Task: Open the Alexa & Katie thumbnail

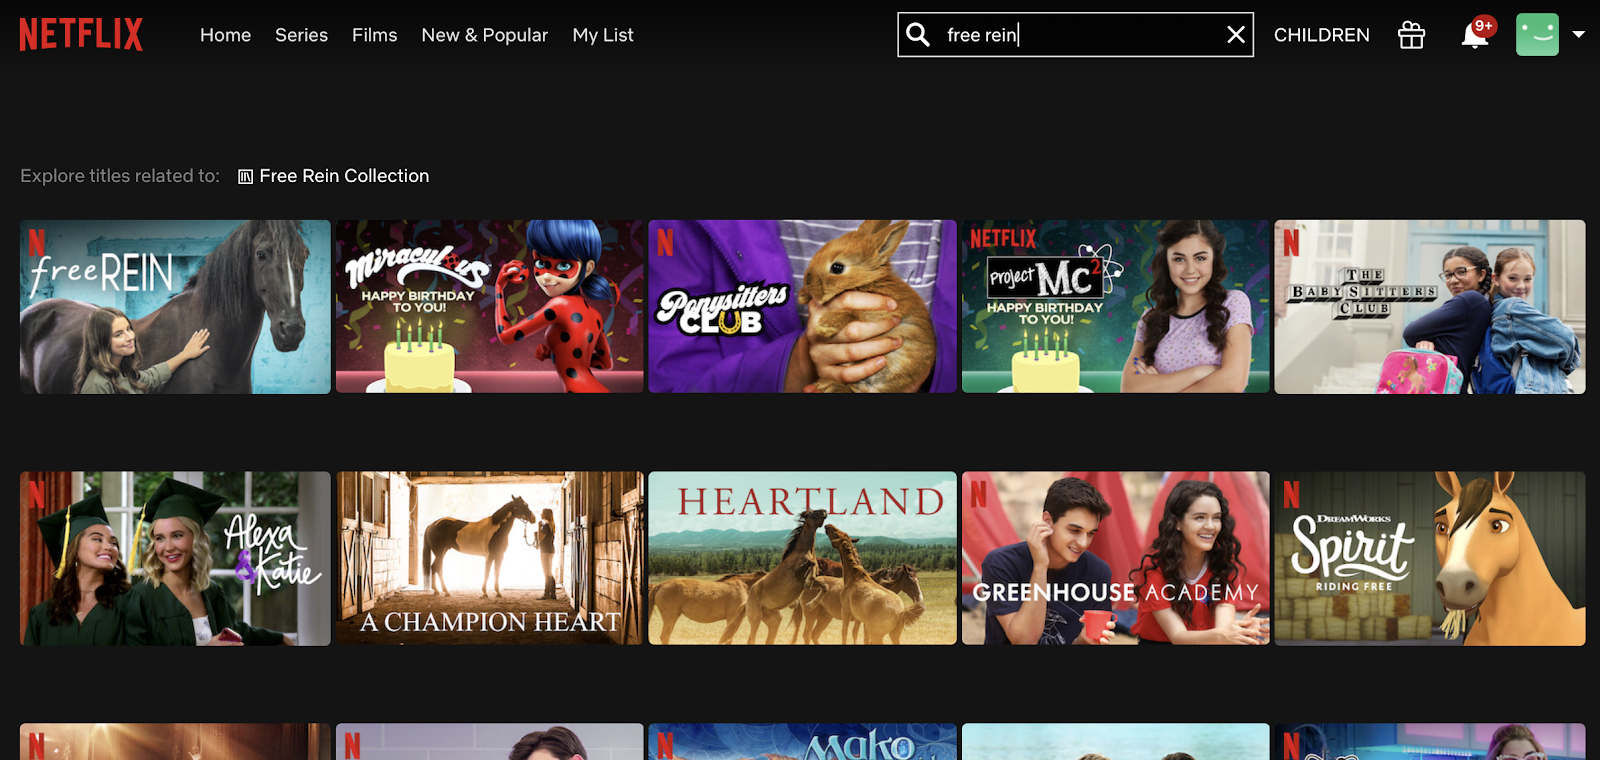Action: 175,559
